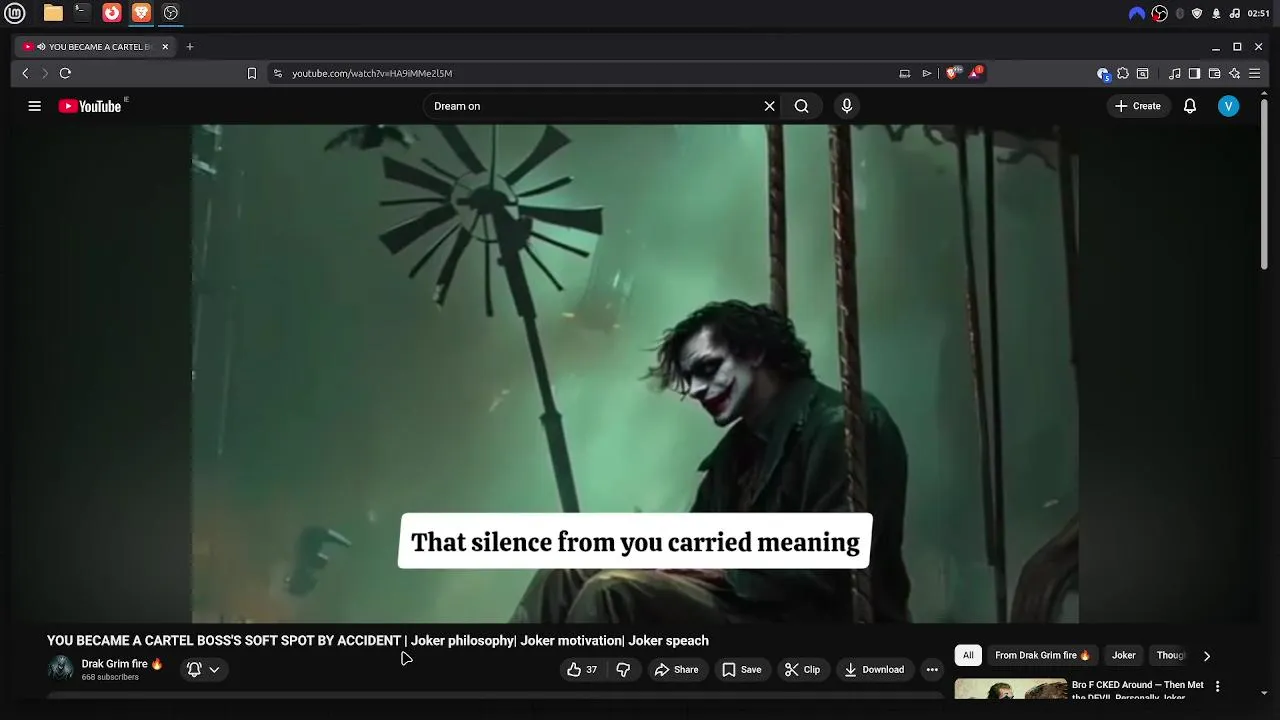Open the YouTube notifications bell

[1190, 106]
